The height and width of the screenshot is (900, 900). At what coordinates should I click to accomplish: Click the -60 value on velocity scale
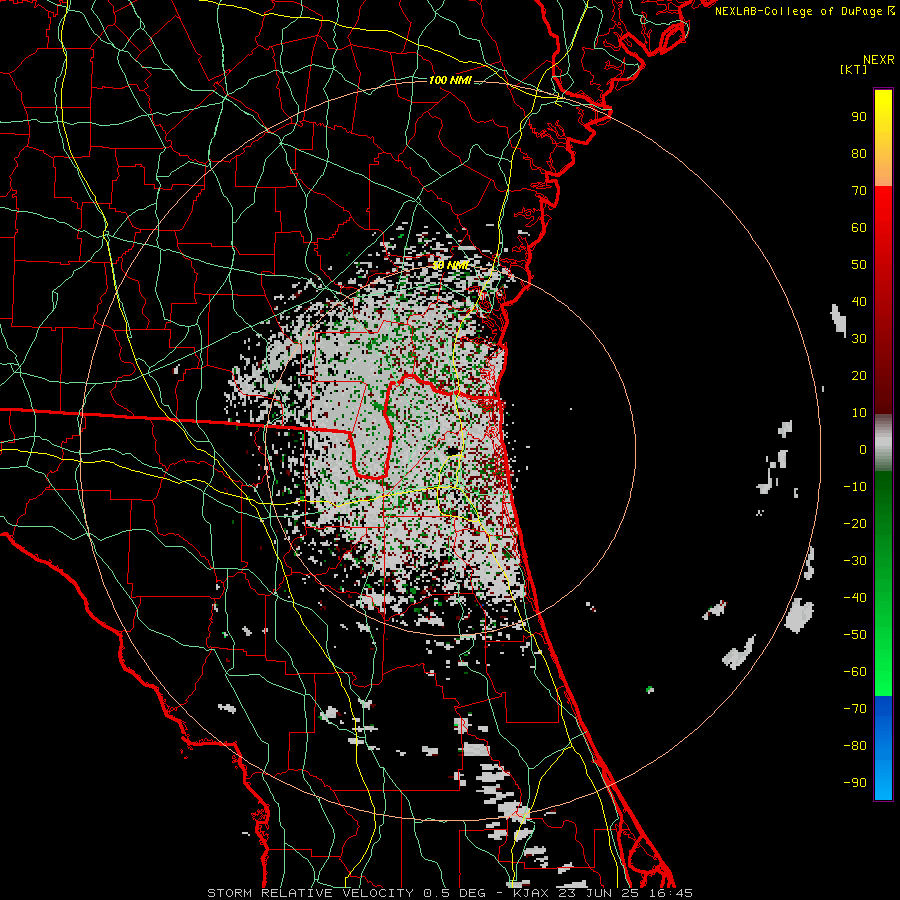coord(855,672)
